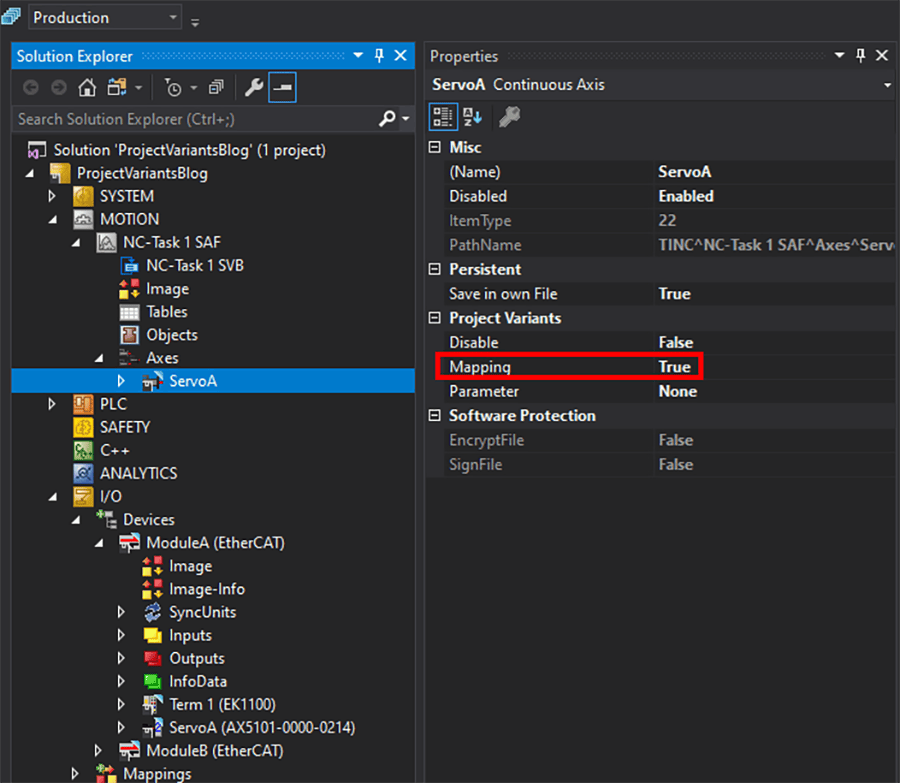The height and width of the screenshot is (783, 900).
Task: Select the Axes folder
Action: (162, 358)
